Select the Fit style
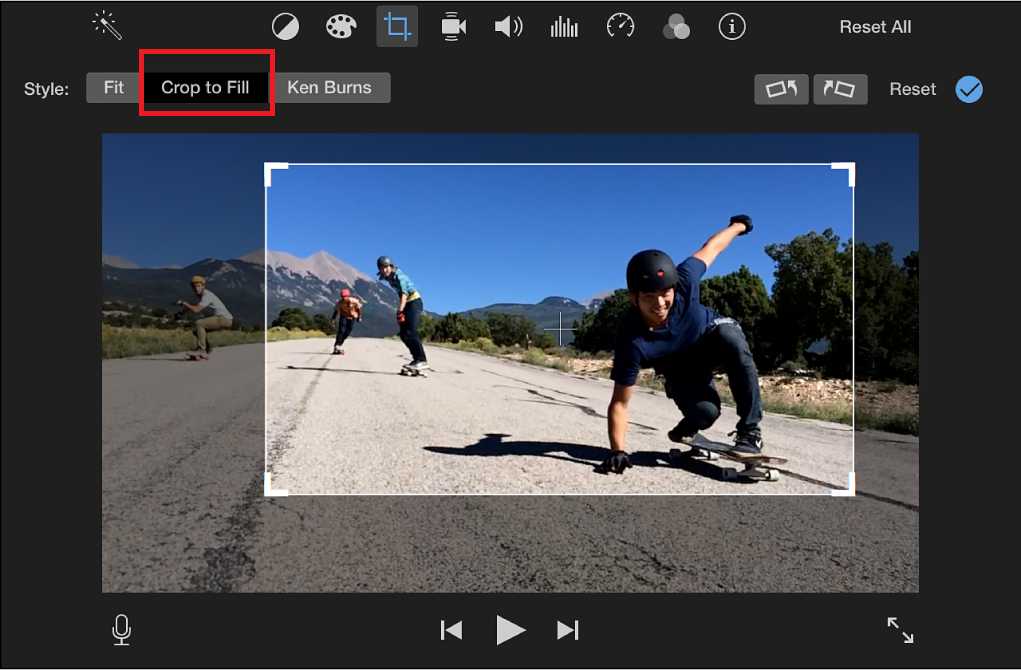This screenshot has height=670, width=1021. coord(113,87)
